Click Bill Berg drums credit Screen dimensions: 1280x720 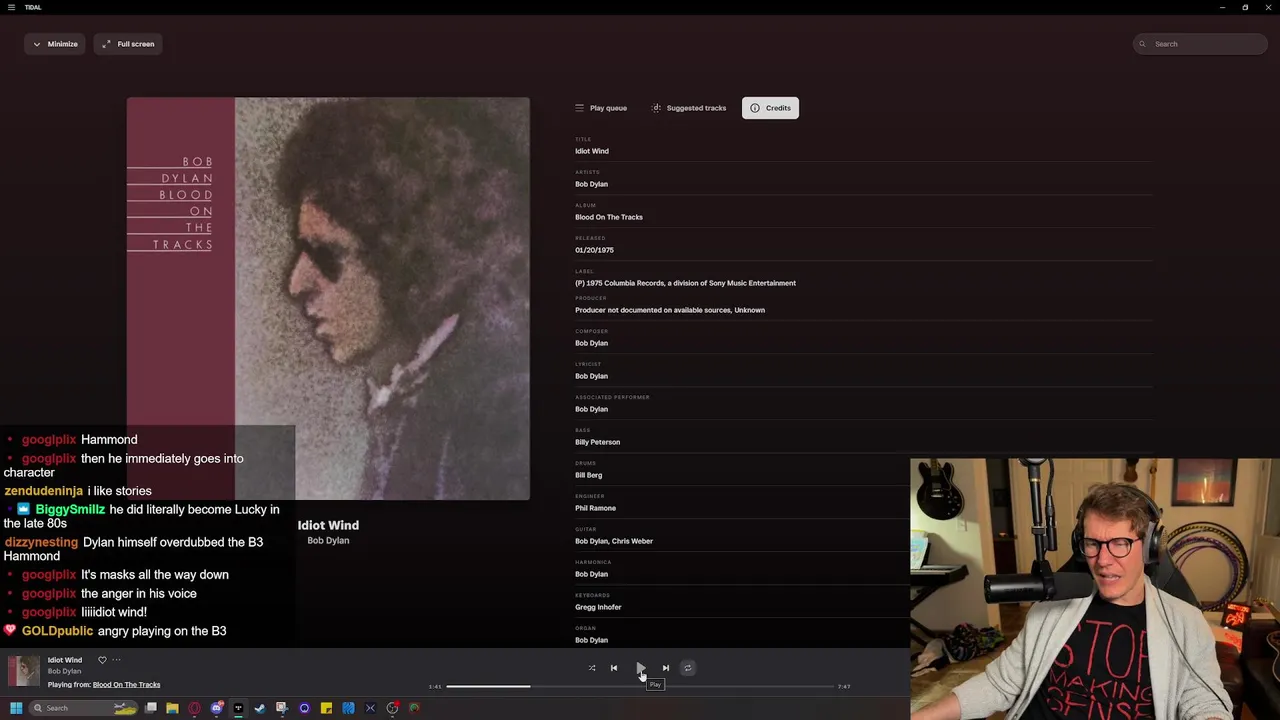(588, 475)
